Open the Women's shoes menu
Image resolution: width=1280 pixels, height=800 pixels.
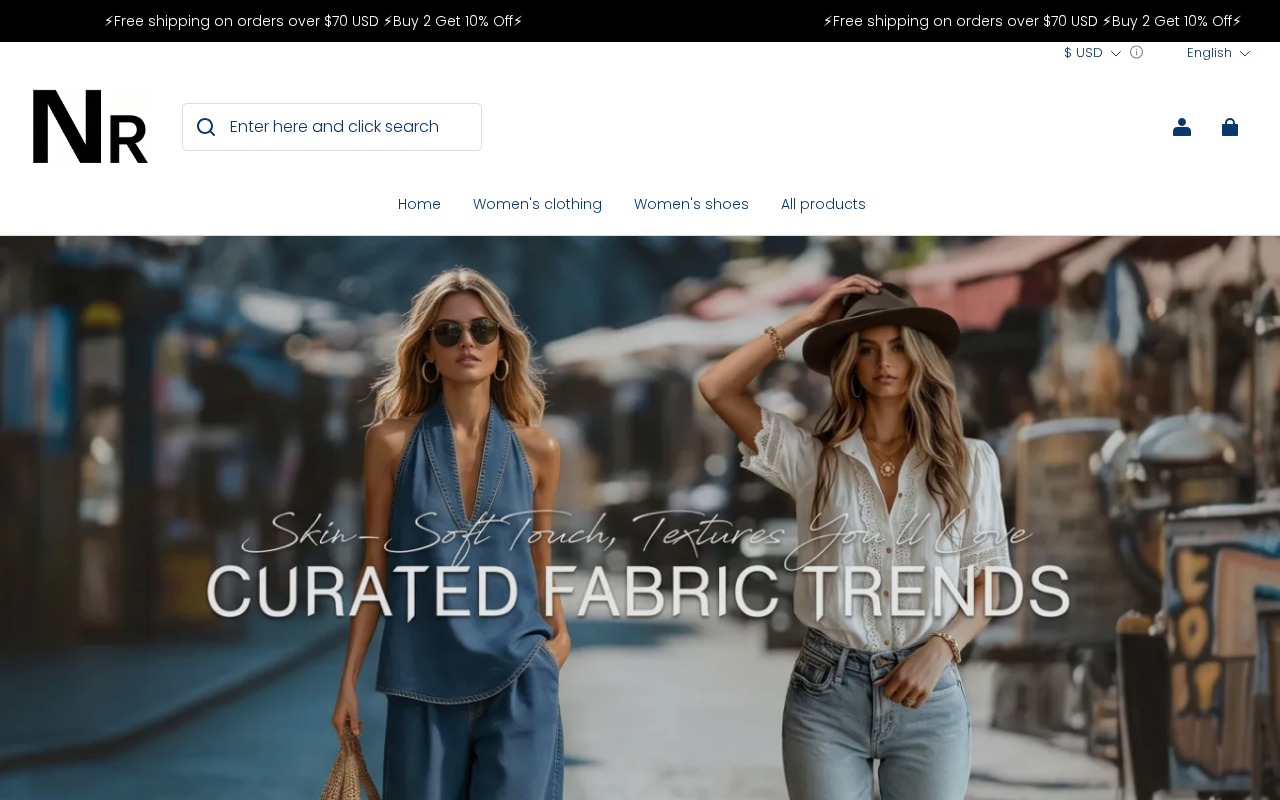click(x=691, y=204)
